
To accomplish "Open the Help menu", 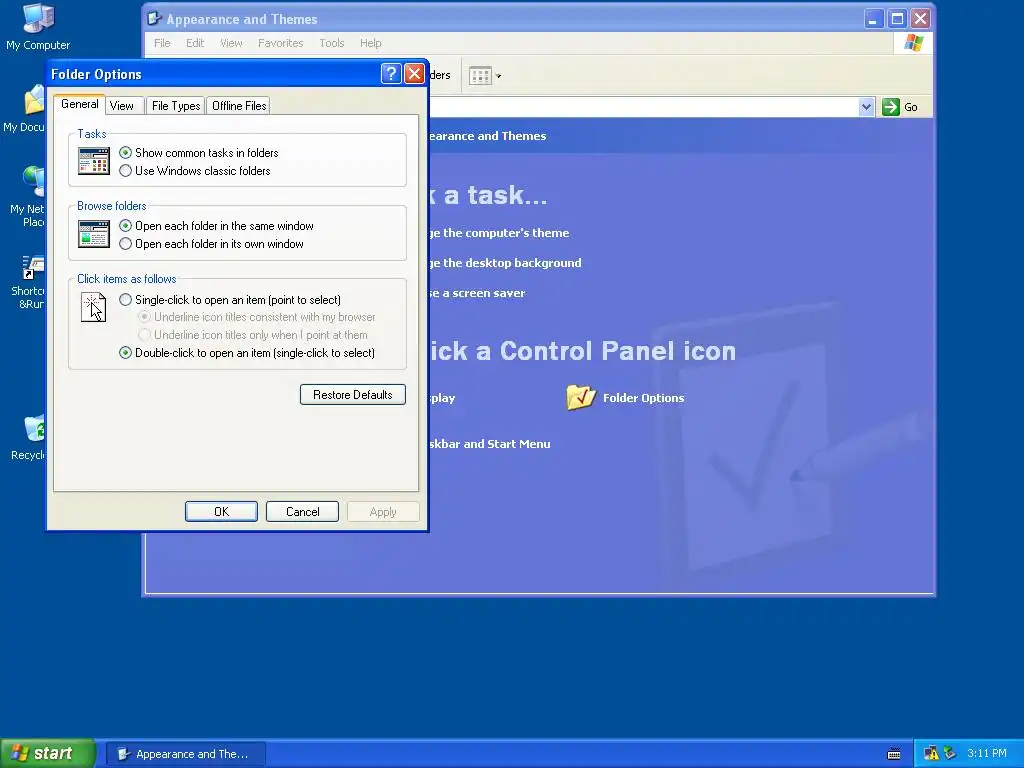I will 370,43.
